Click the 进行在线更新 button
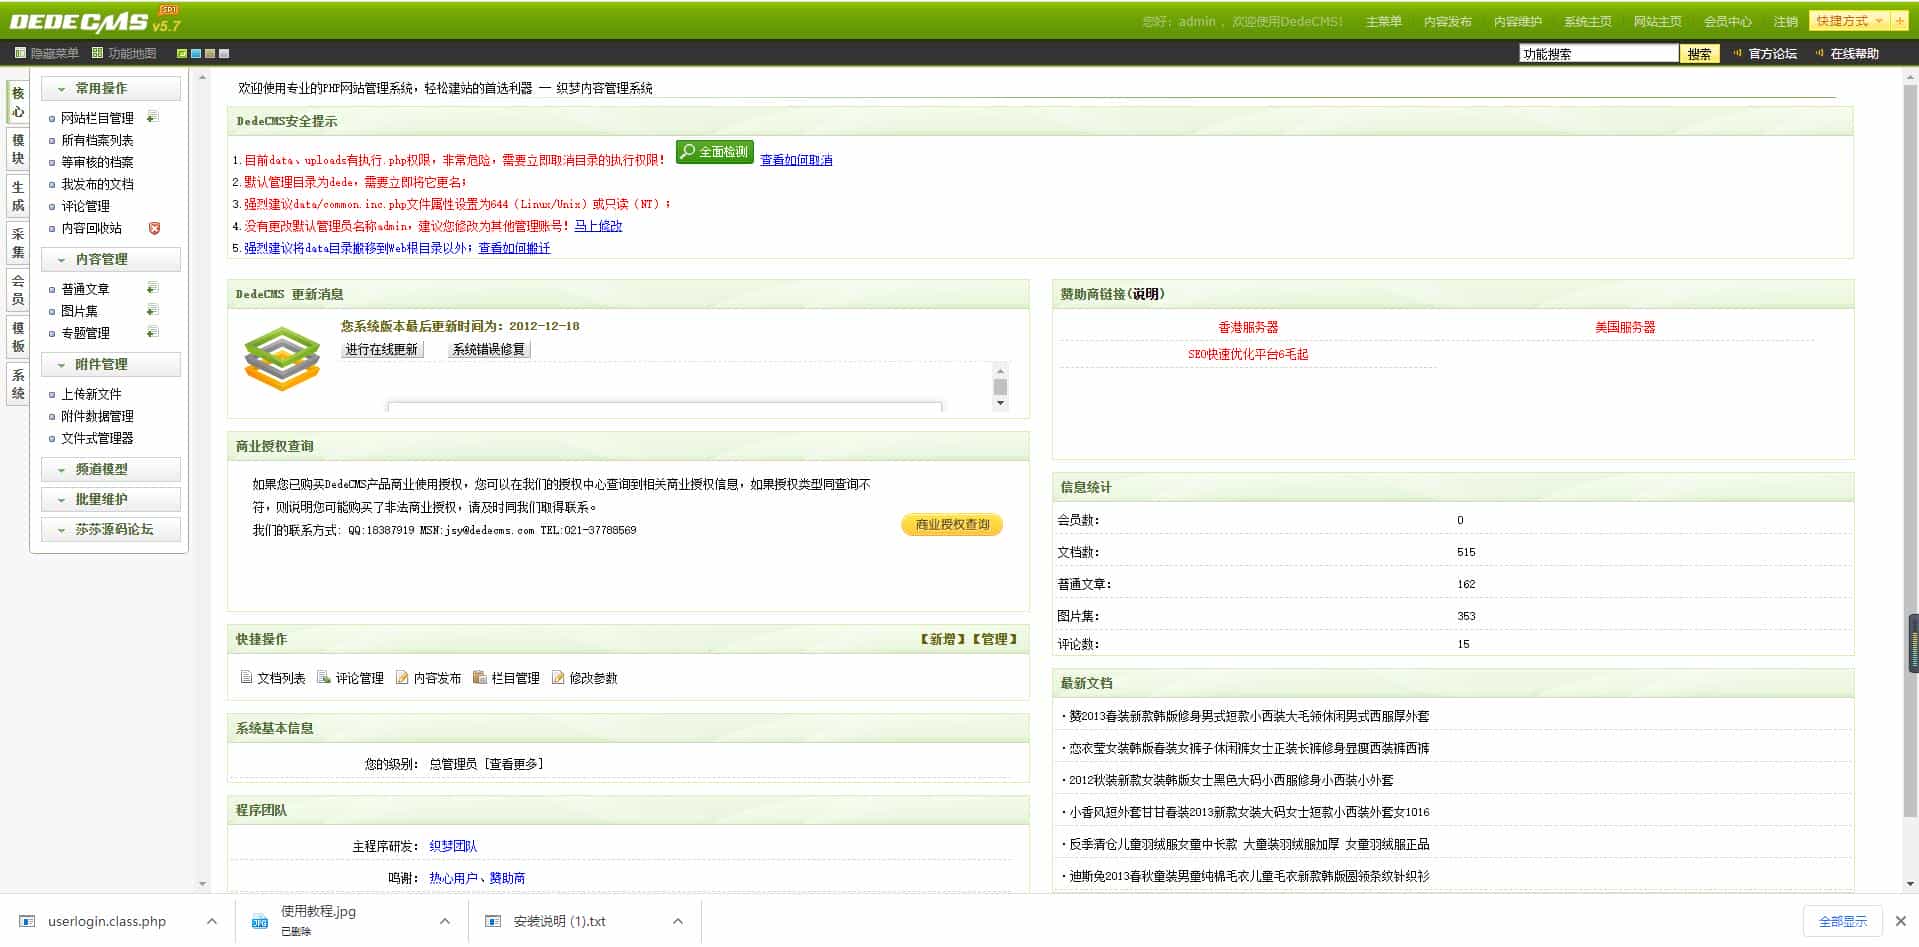Image resolution: width=1919 pixels, height=947 pixels. pyautogui.click(x=382, y=349)
